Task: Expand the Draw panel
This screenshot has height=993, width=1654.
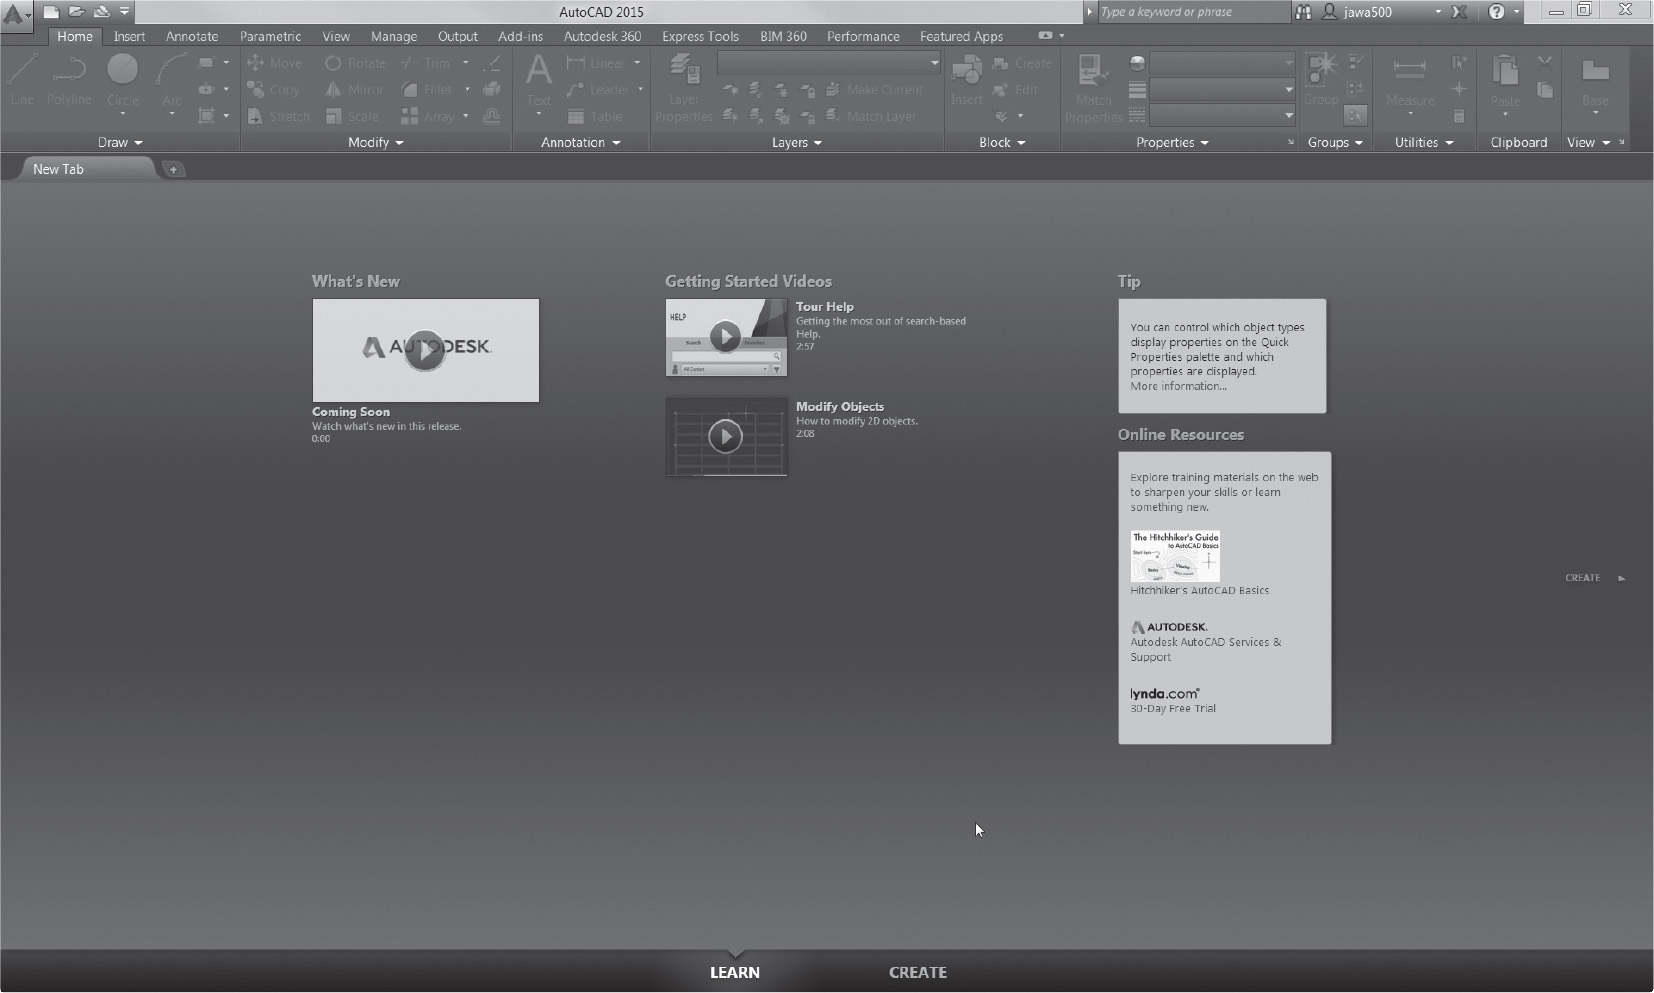Action: (x=120, y=143)
